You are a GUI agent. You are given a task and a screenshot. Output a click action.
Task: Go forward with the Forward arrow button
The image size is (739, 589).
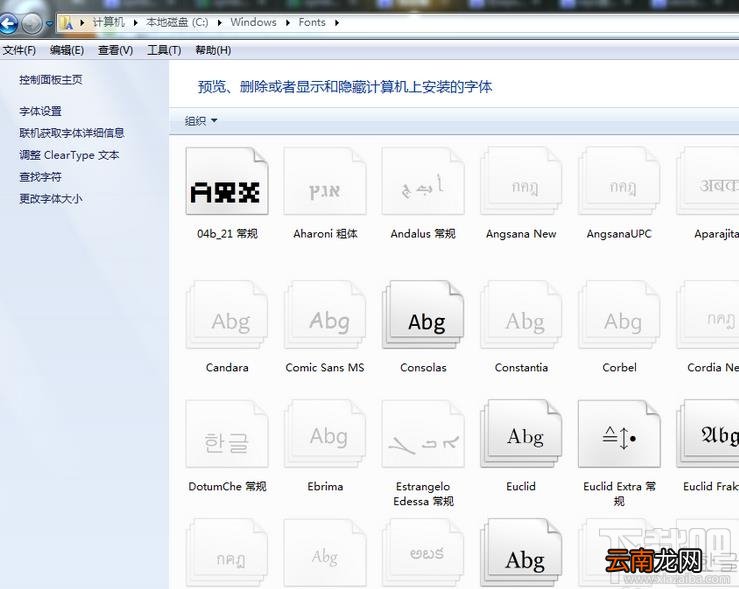(32, 23)
